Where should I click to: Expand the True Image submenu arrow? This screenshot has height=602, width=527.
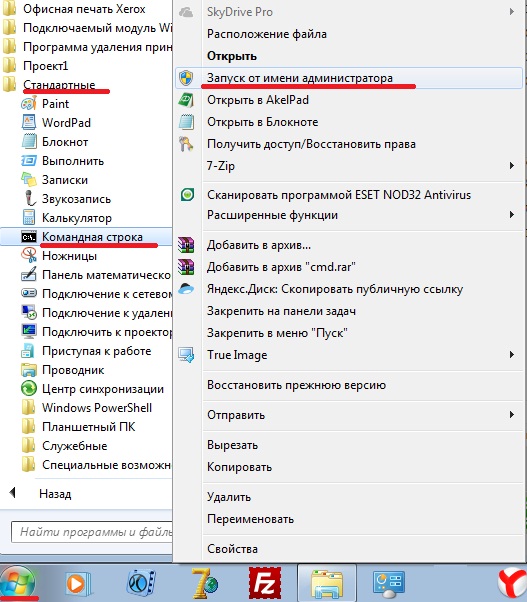pos(511,354)
